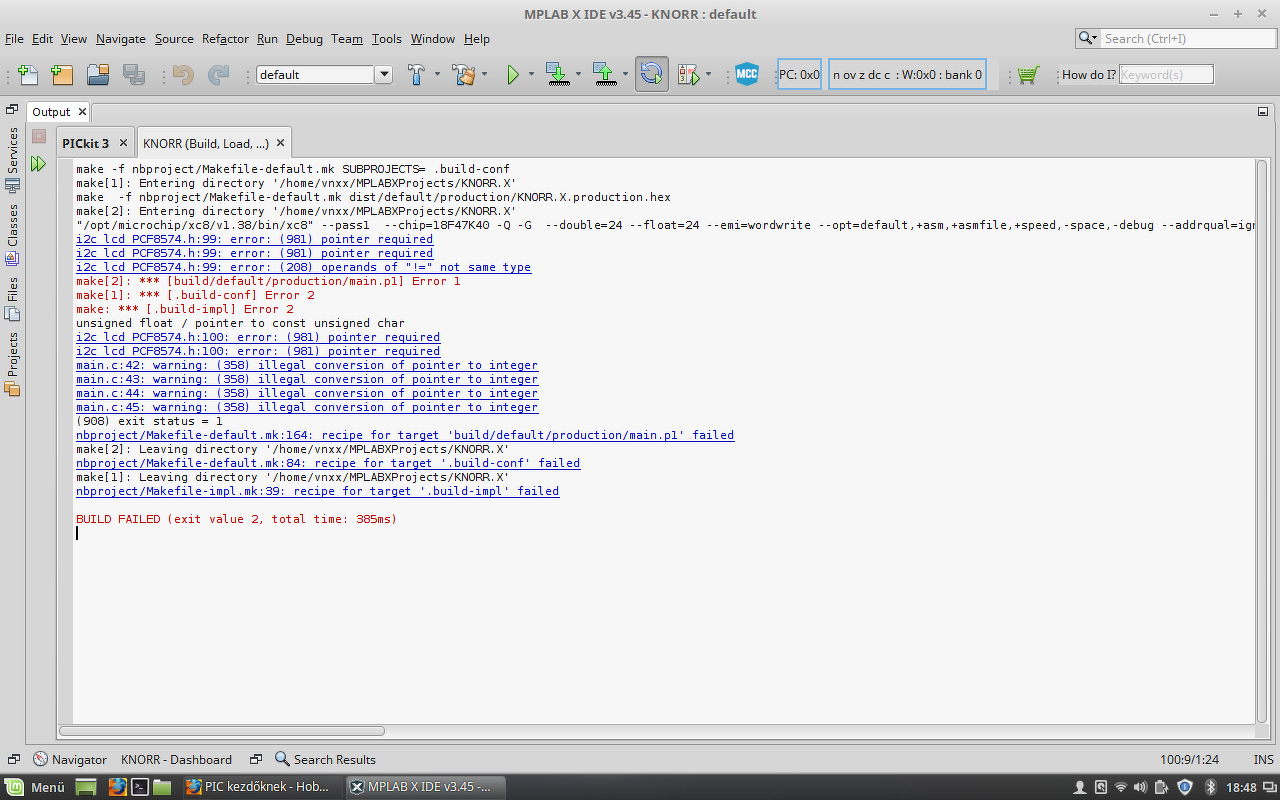Open the Navigate menu

121,39
